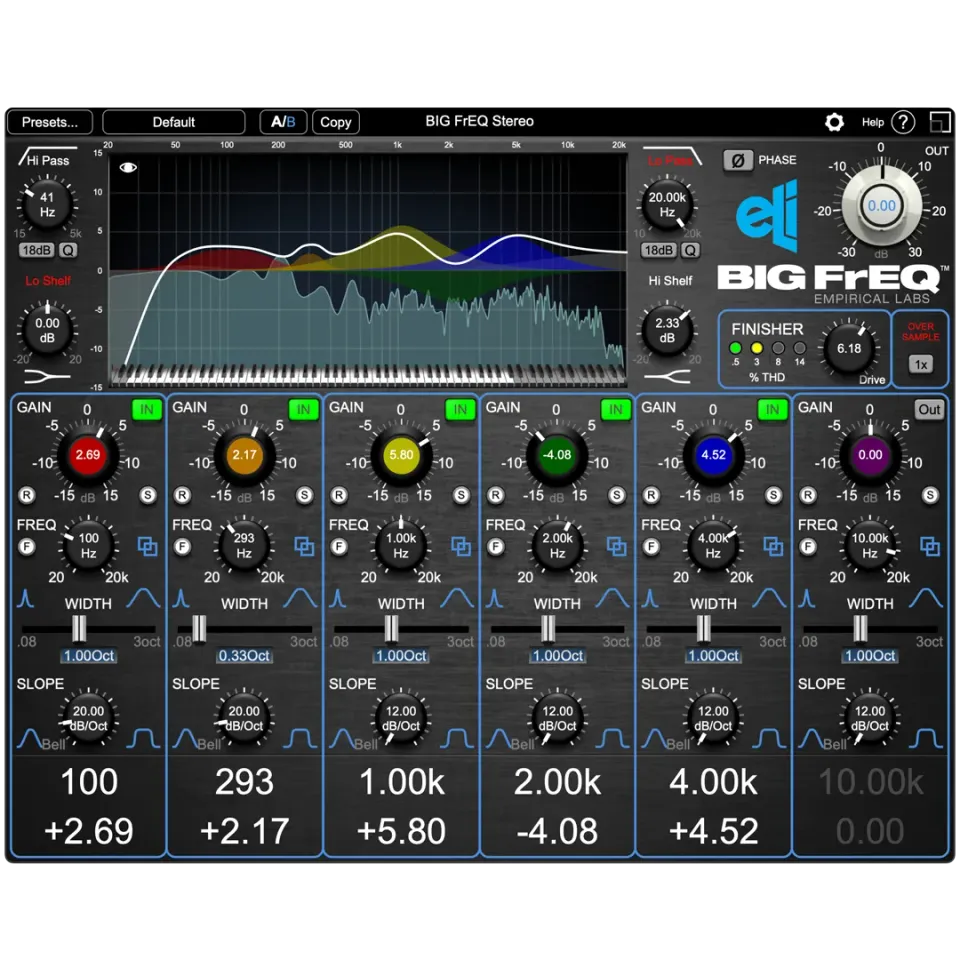Click the red Lo Shelf label
960x960 pixels.
pyautogui.click(x=48, y=280)
